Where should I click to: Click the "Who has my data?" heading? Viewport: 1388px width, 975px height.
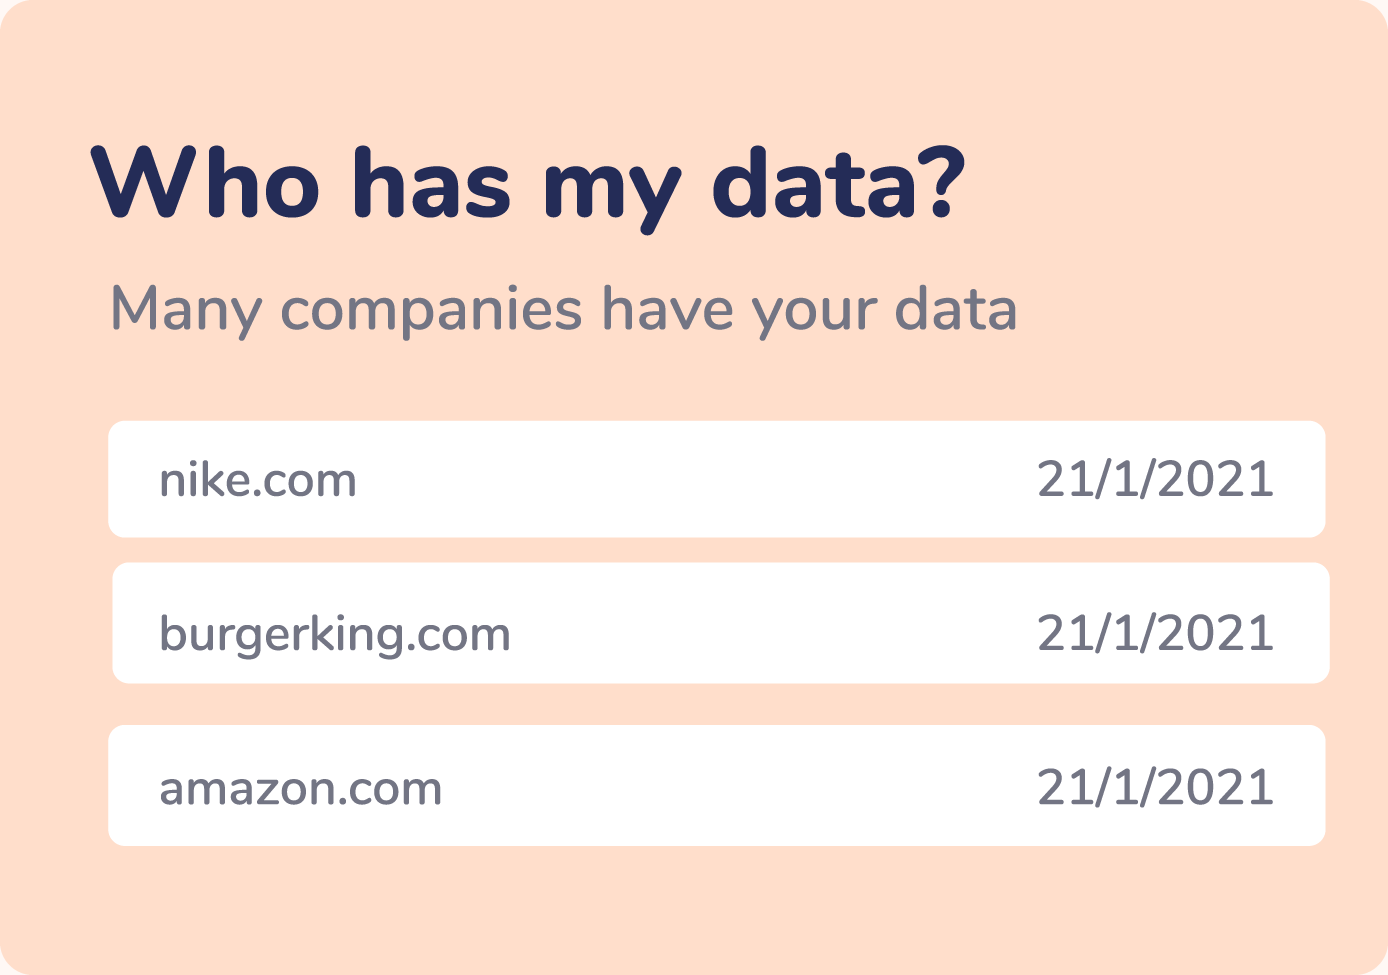click(528, 185)
